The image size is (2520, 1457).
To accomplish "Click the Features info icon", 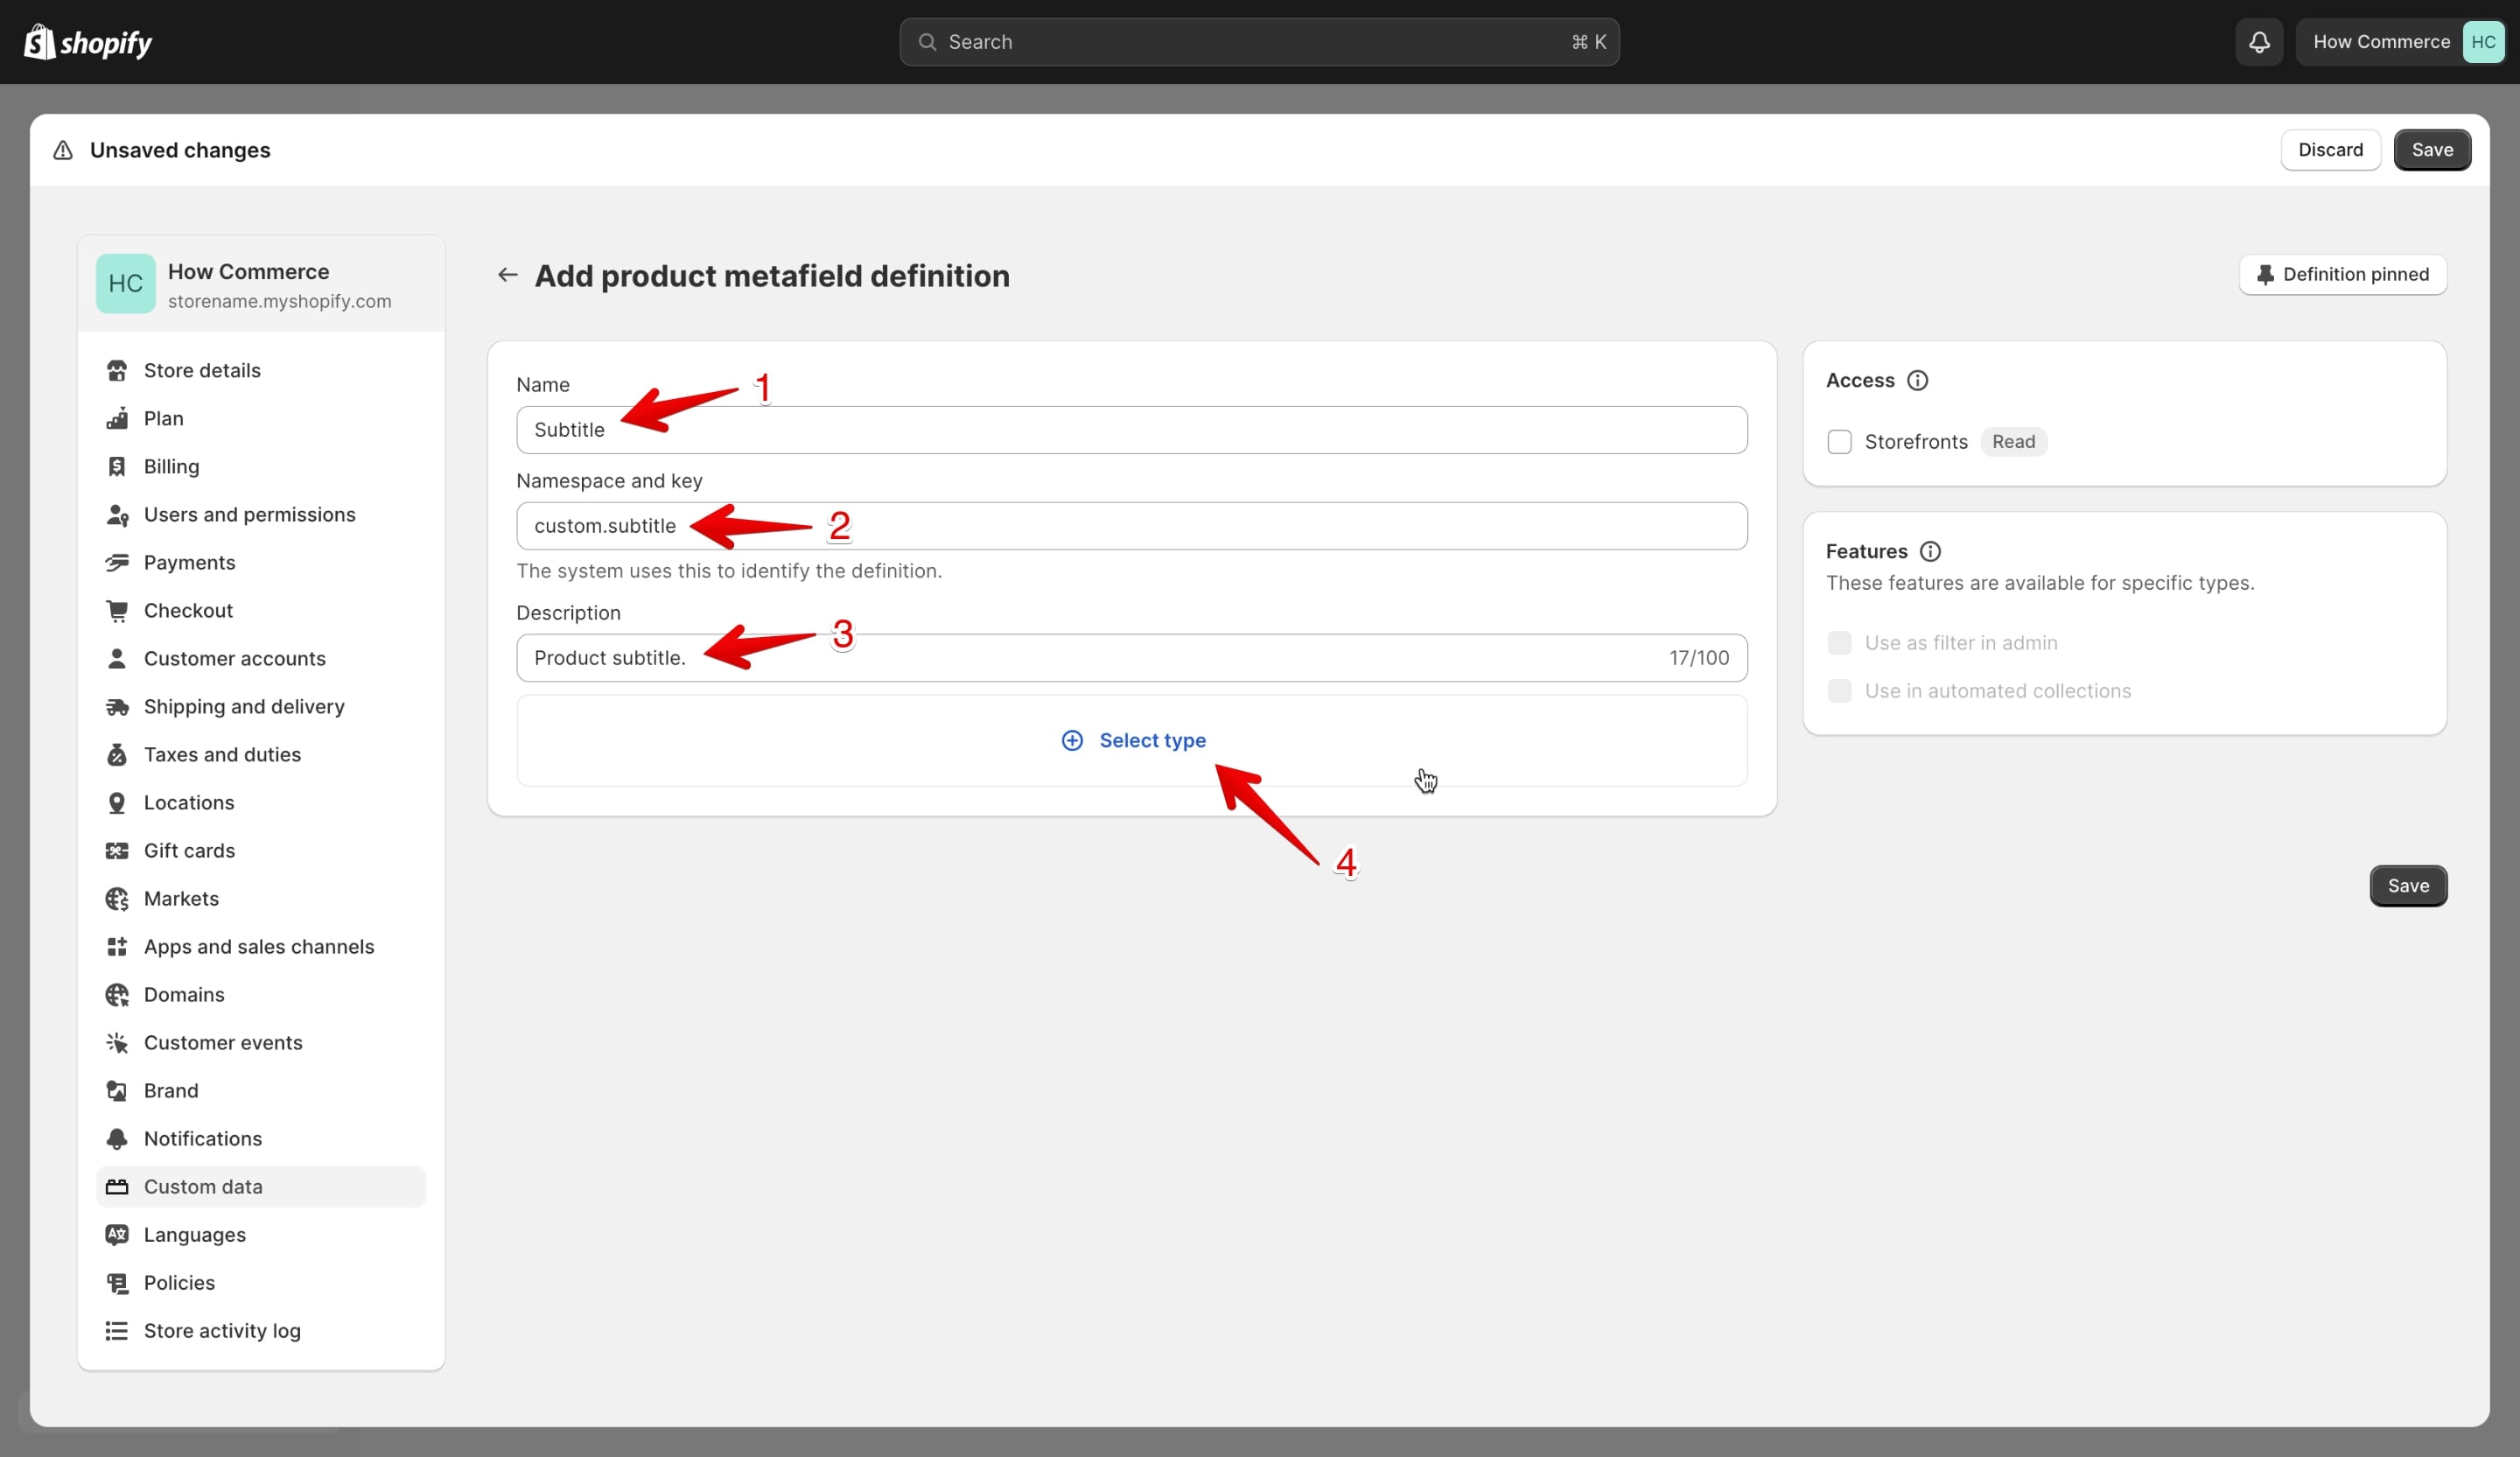I will [x=1930, y=551].
